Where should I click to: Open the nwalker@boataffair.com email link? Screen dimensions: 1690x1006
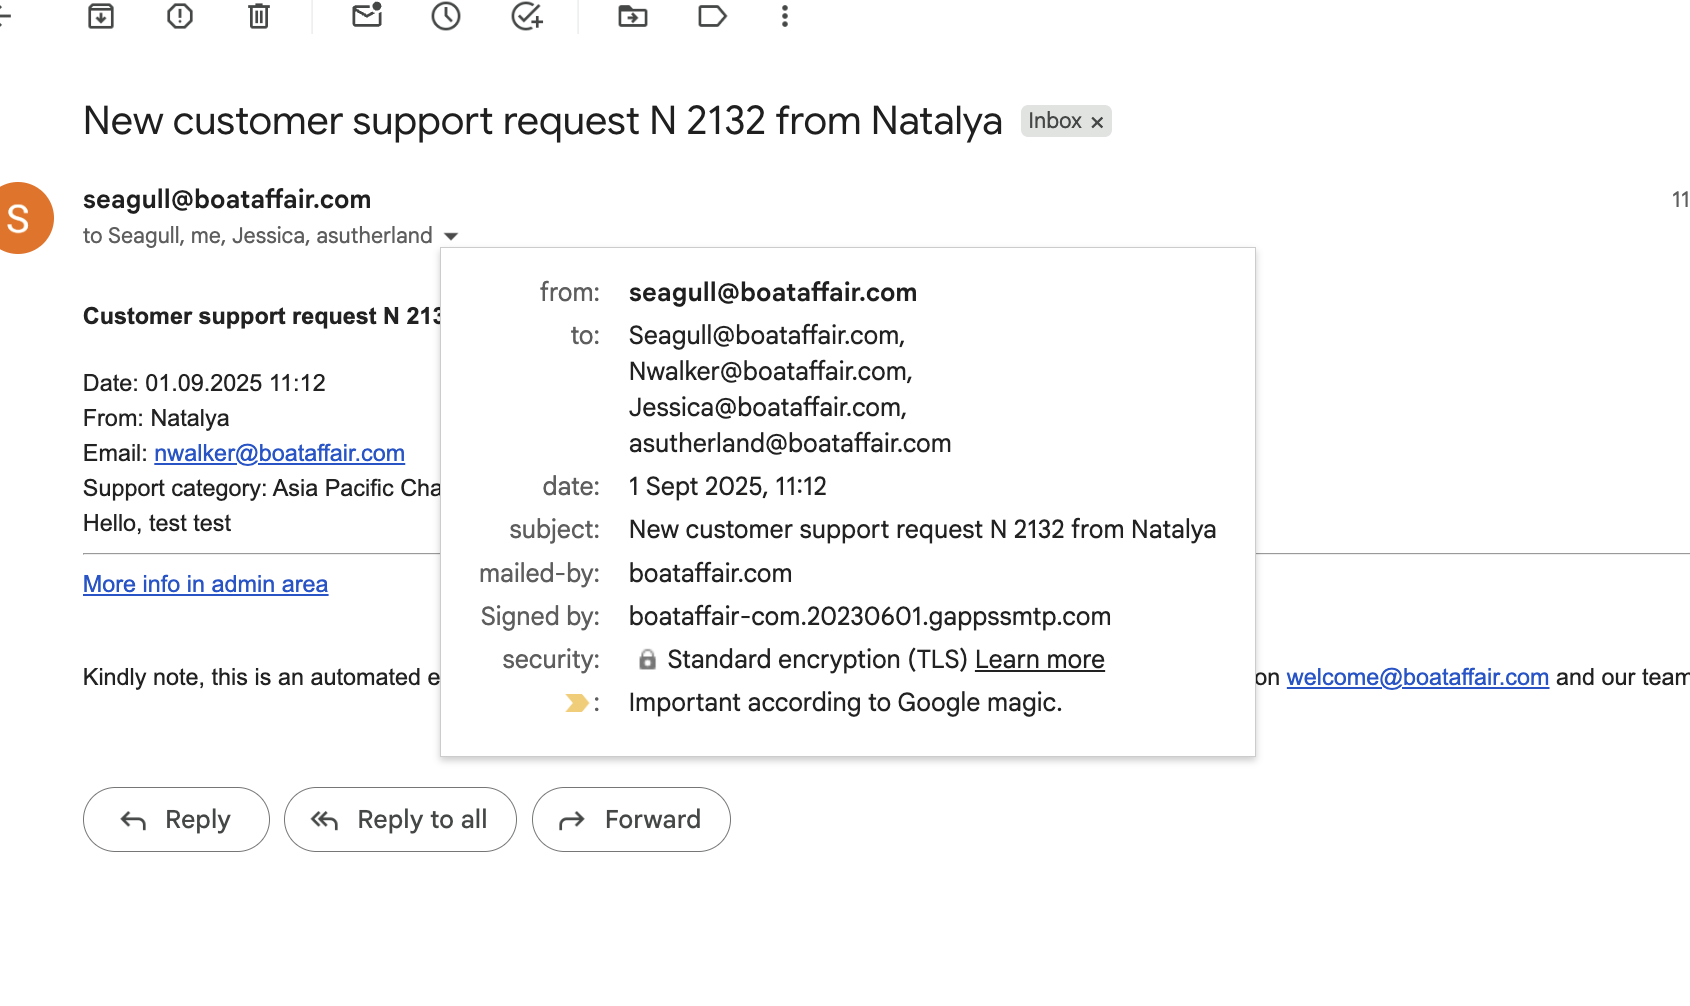279,453
